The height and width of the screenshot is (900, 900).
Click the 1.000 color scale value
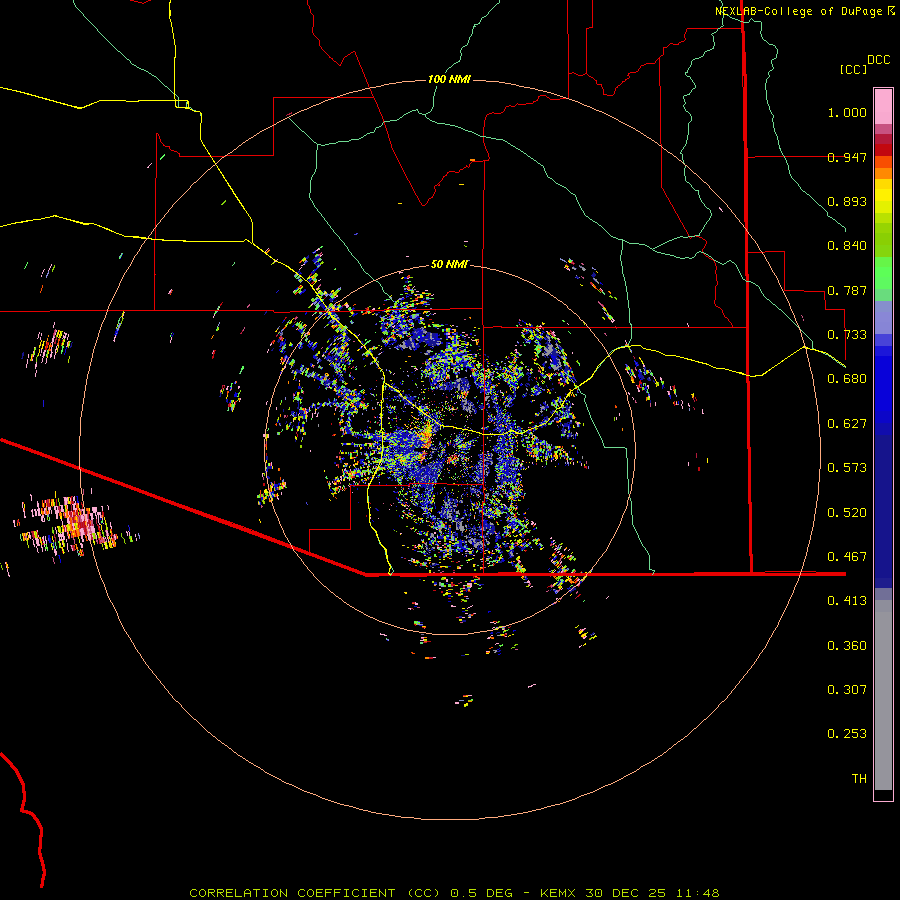pos(847,112)
